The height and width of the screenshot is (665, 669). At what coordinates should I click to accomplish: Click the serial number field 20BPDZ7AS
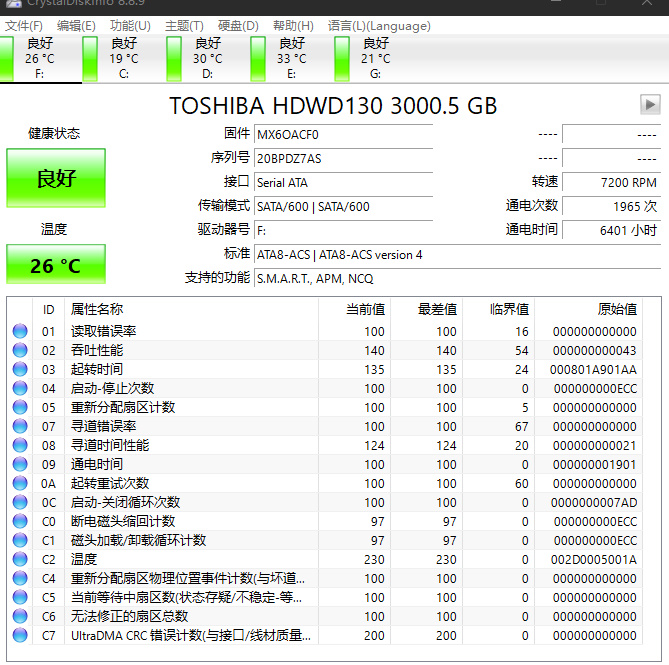[x=343, y=158]
